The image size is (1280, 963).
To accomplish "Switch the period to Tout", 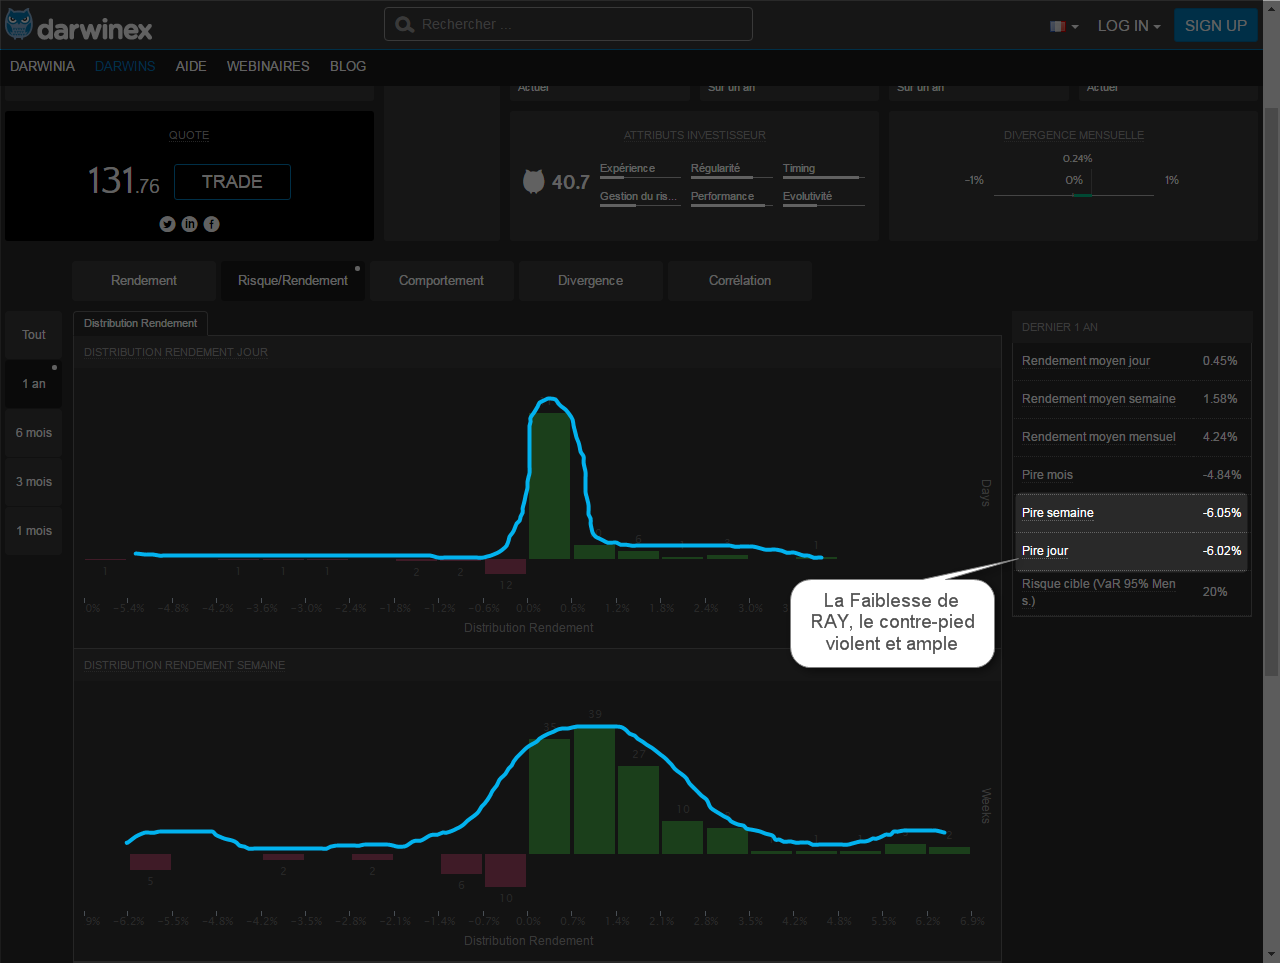I will [34, 335].
